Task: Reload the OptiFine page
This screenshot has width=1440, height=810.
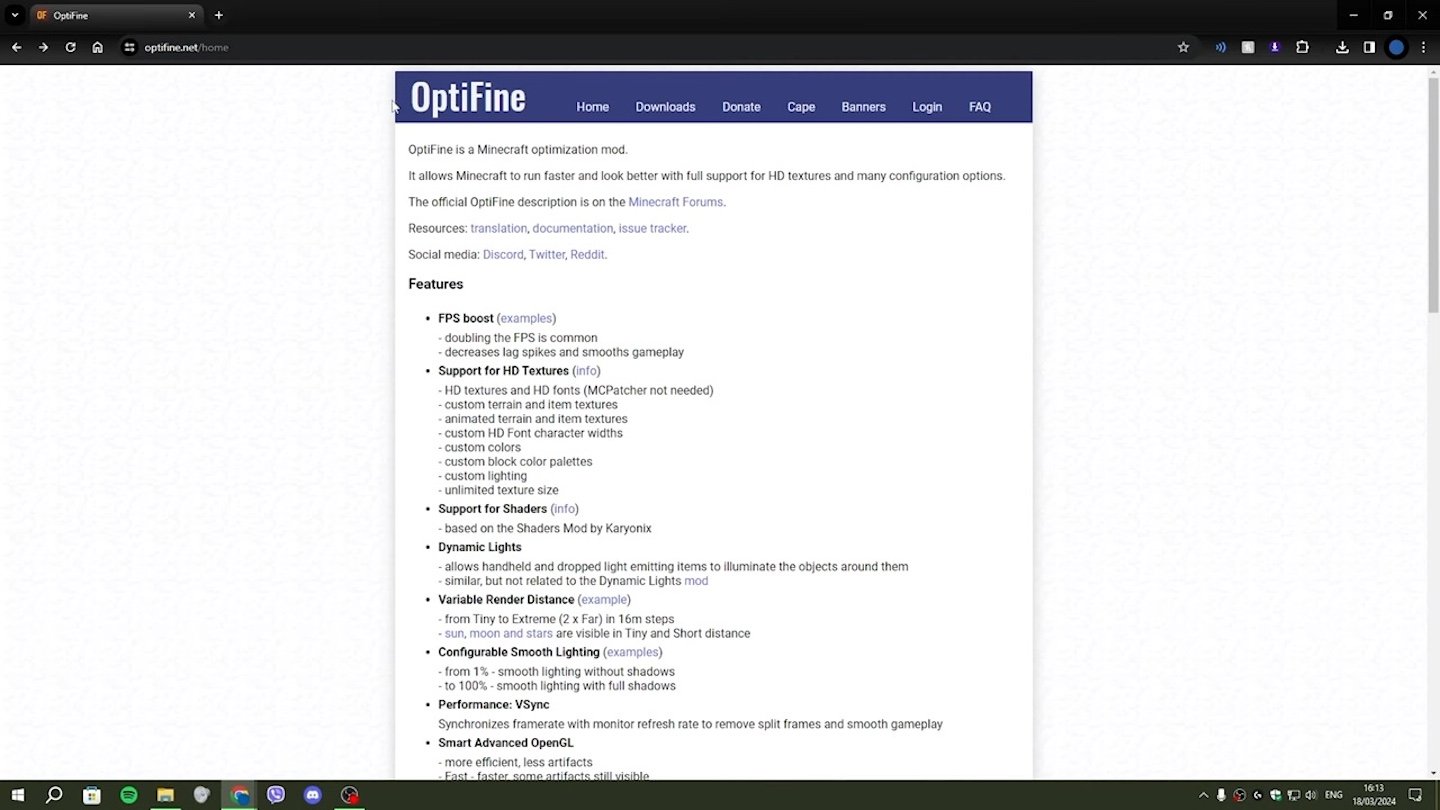Action: point(70,47)
